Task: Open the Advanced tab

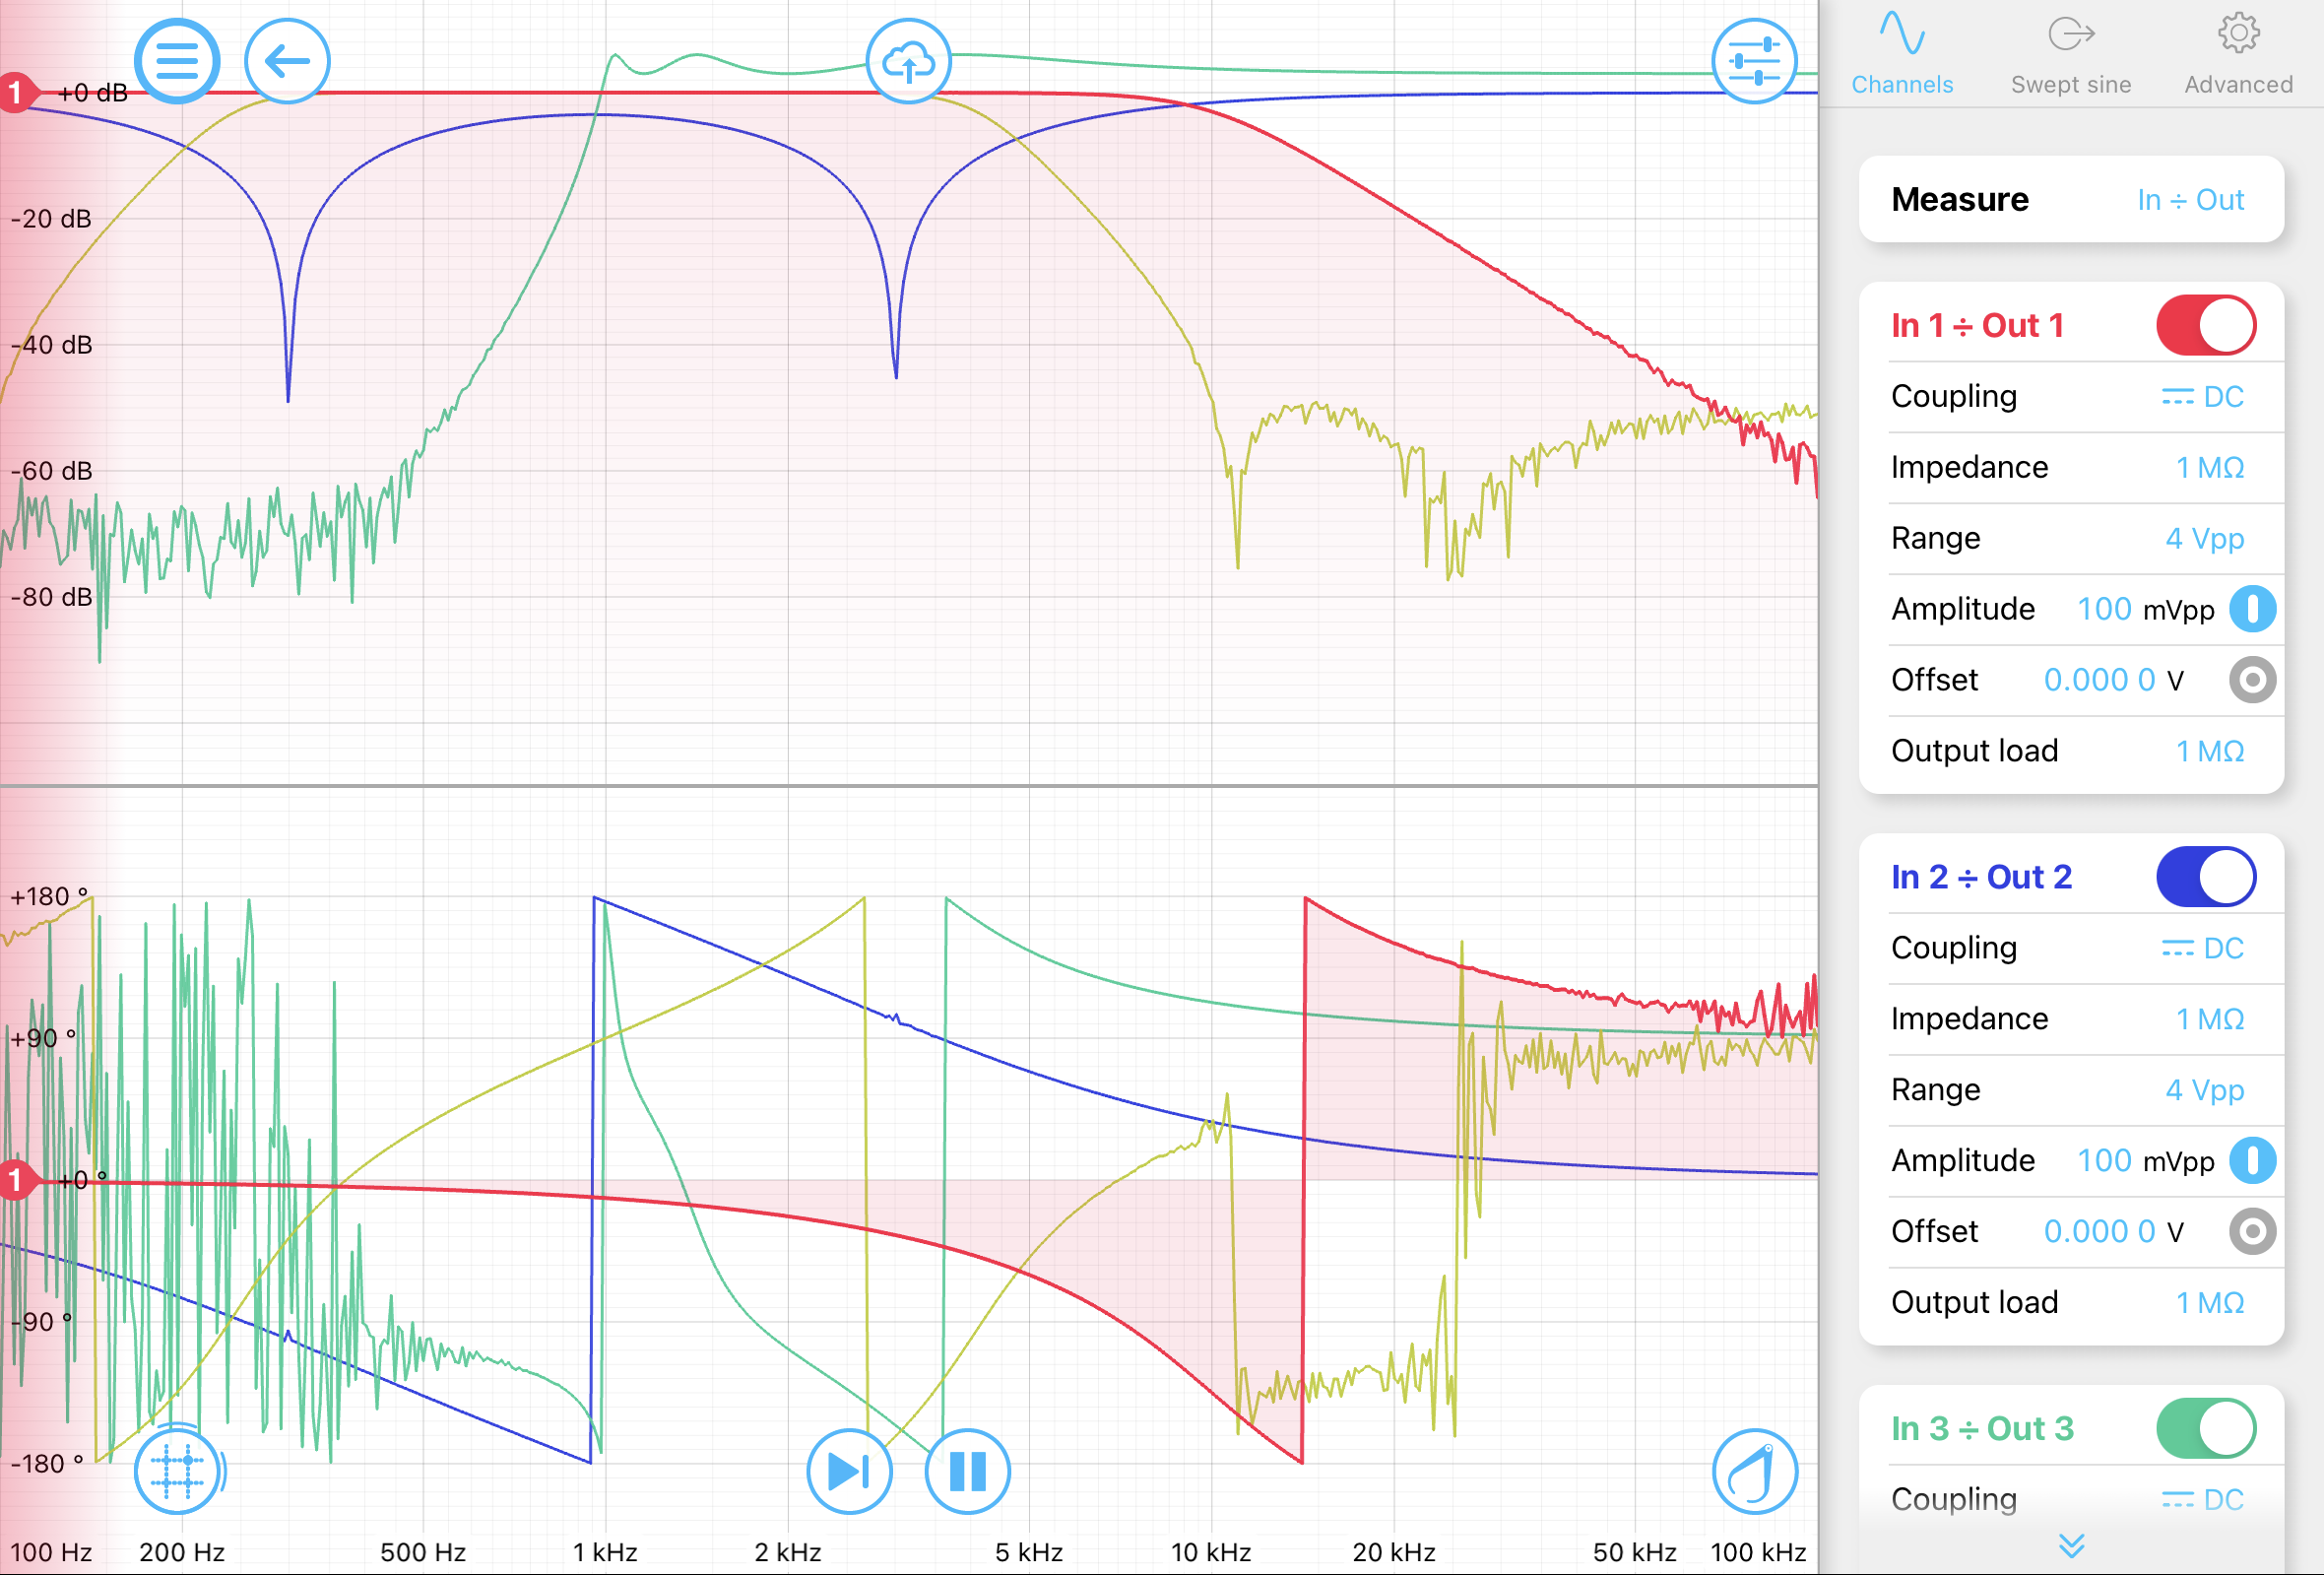Action: (x=2239, y=54)
